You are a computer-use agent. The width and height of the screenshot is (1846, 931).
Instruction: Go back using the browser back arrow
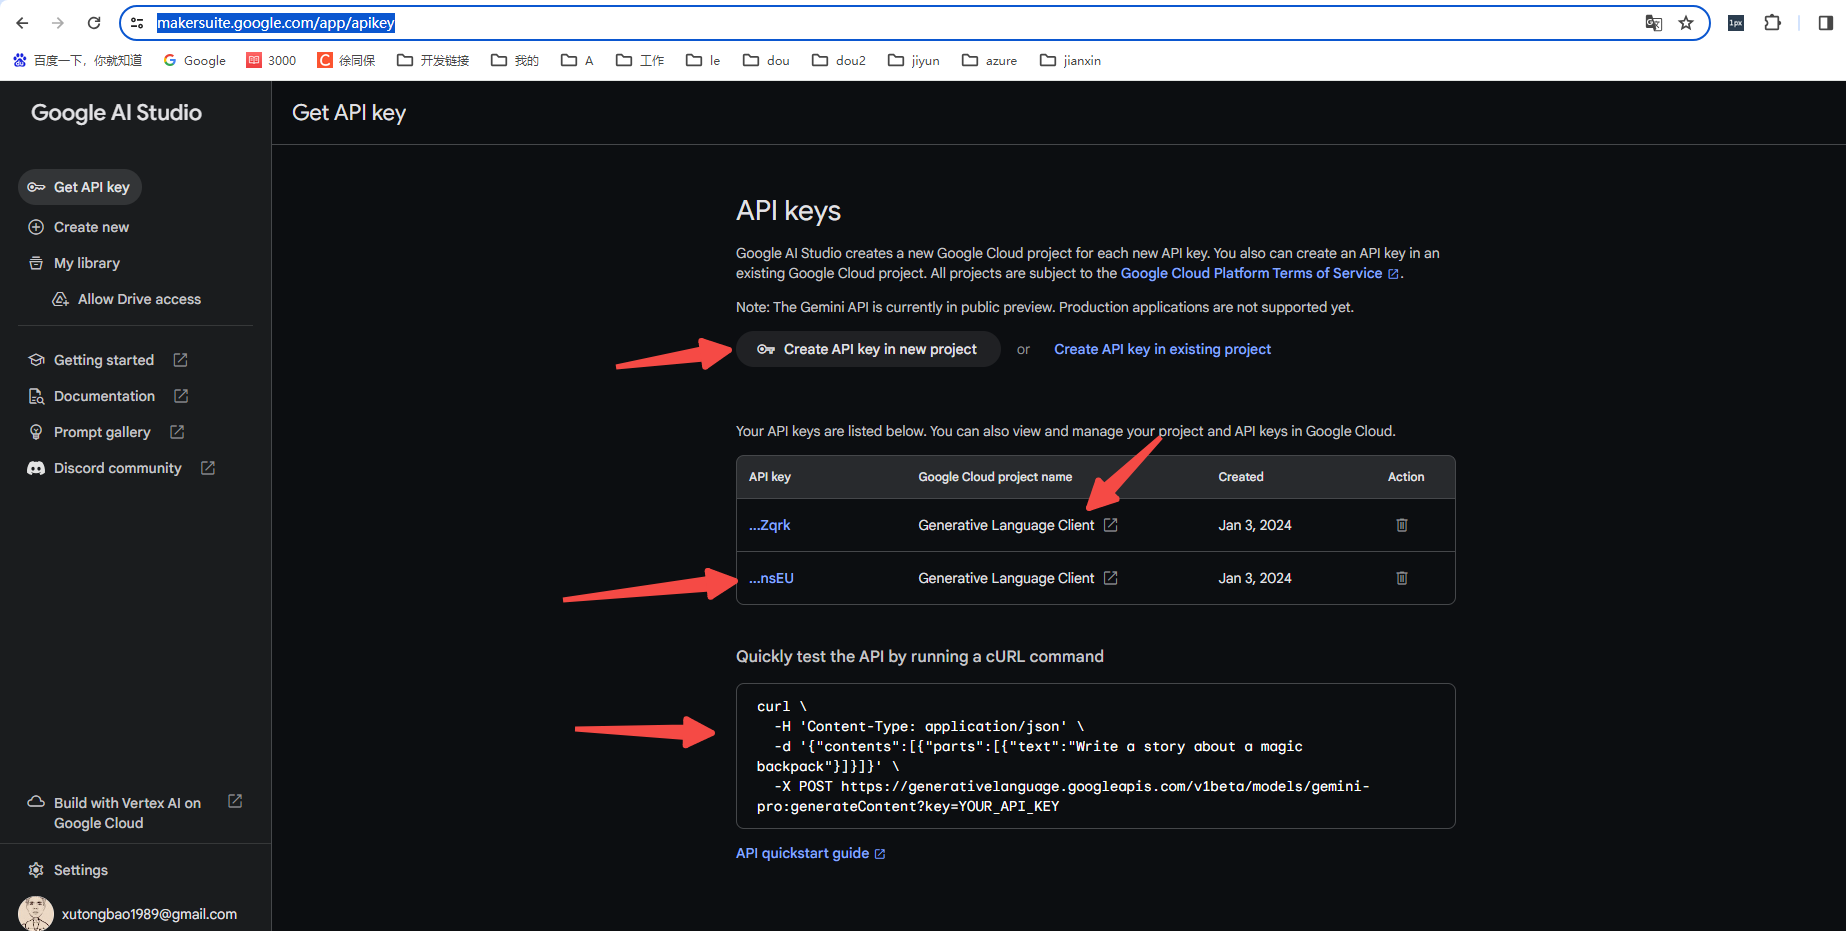[x=22, y=23]
